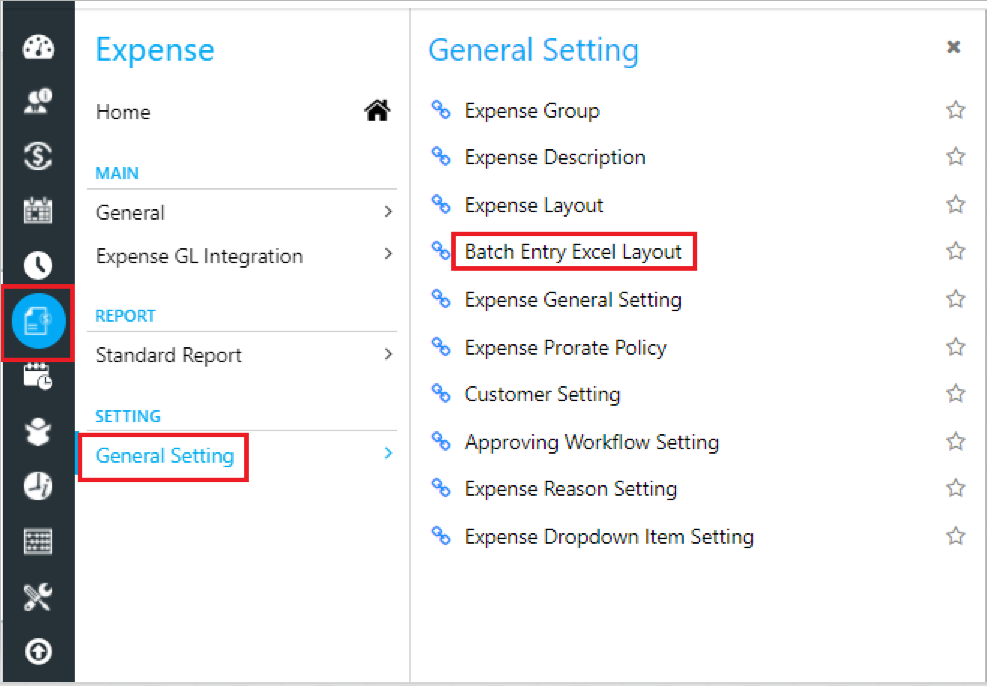This screenshot has width=987, height=686.
Task: Open the payroll dollar sidebar icon
Action: (38, 155)
